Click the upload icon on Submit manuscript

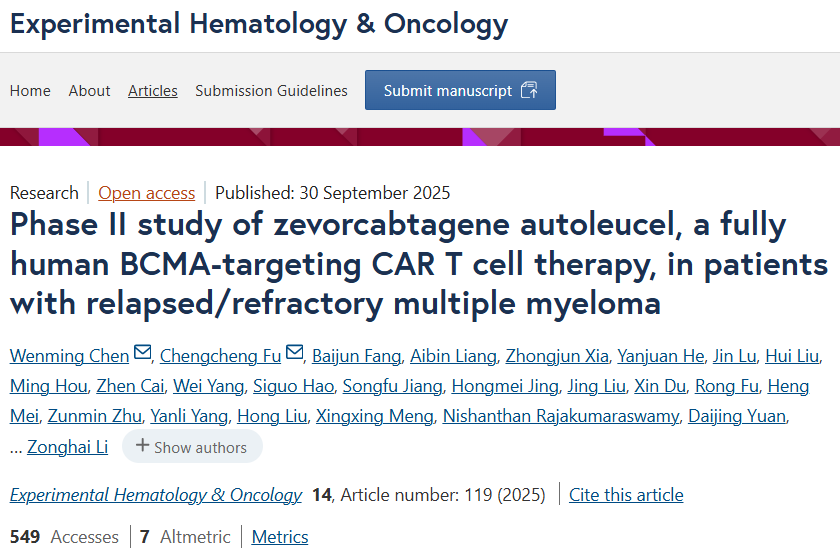530,90
